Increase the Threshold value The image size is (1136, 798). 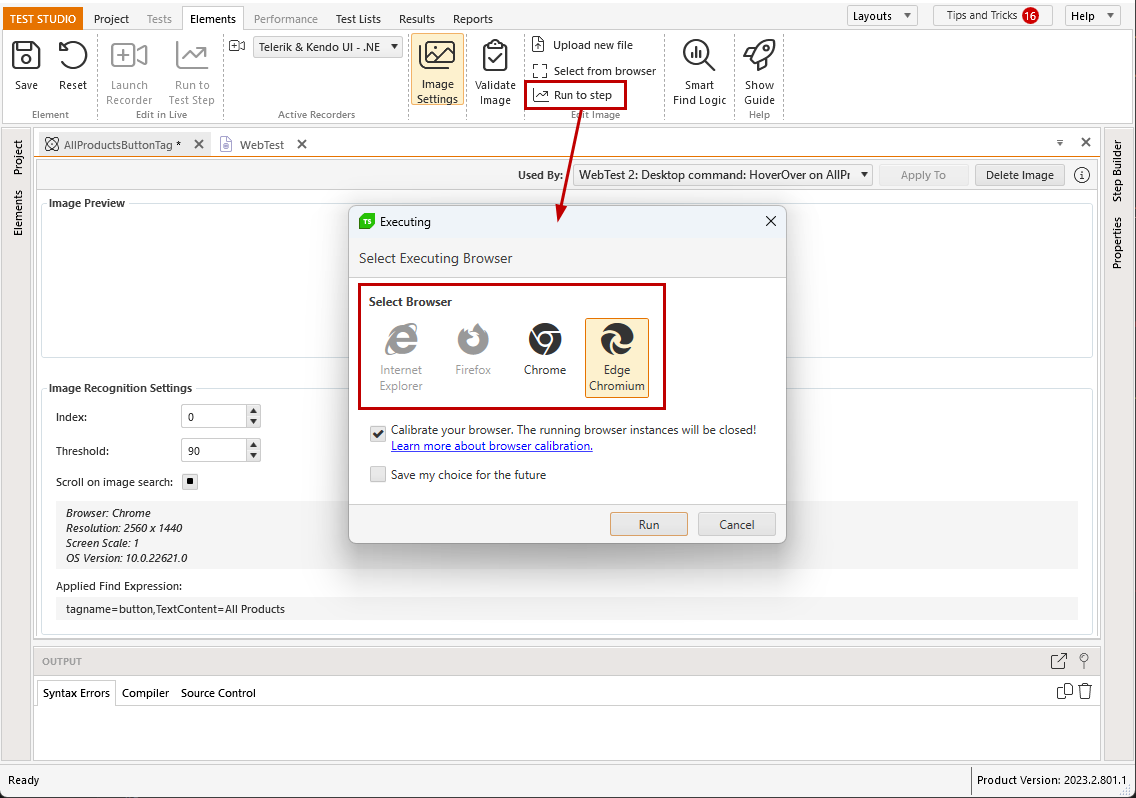(253, 444)
